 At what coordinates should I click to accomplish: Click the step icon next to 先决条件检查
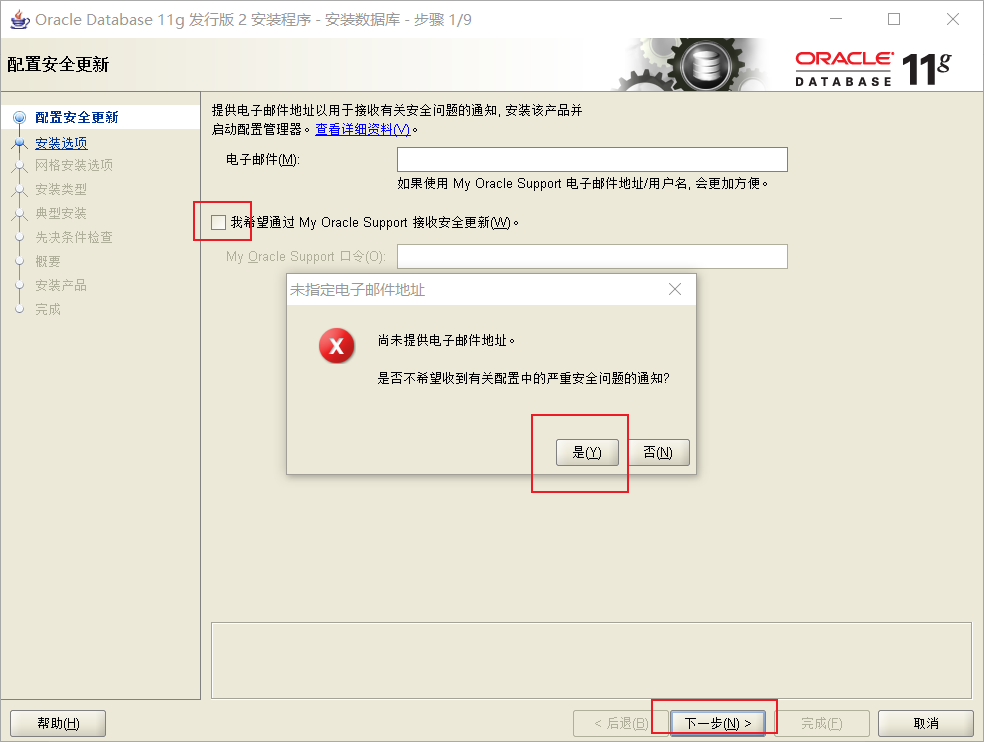click(20, 237)
